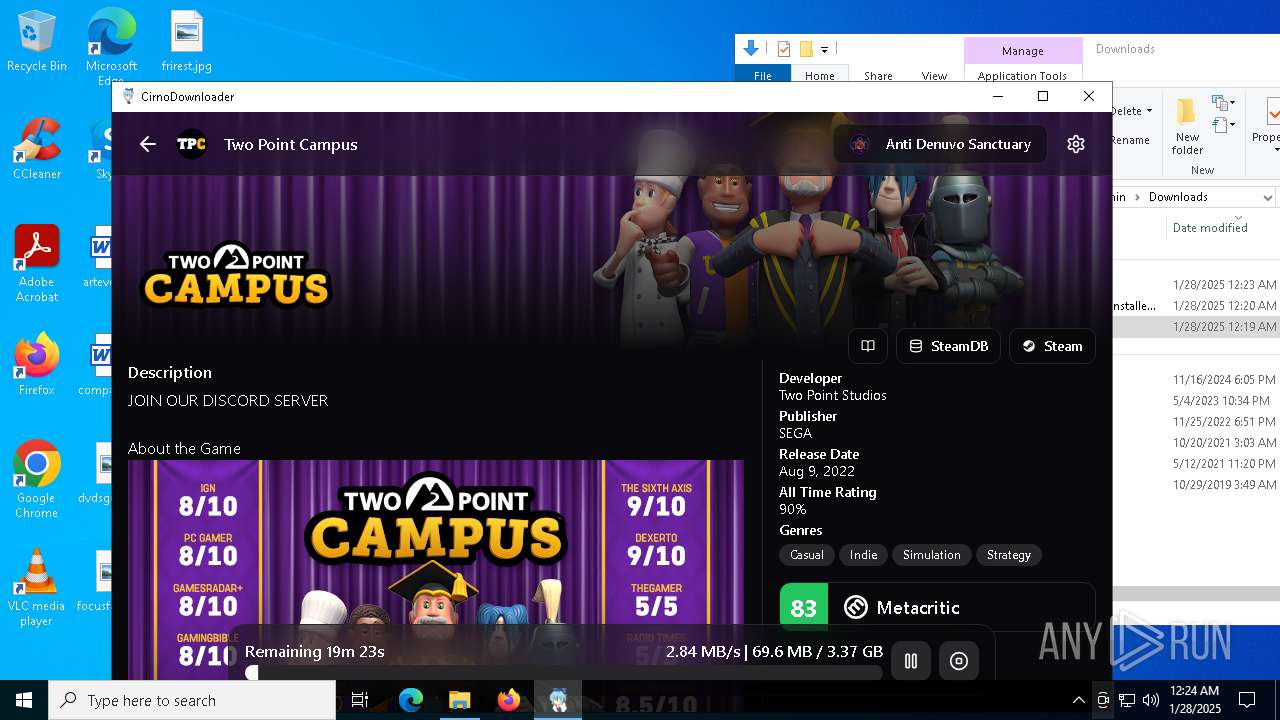
Task: Click the Manage contextual tab in Explorer
Action: 1022,51
